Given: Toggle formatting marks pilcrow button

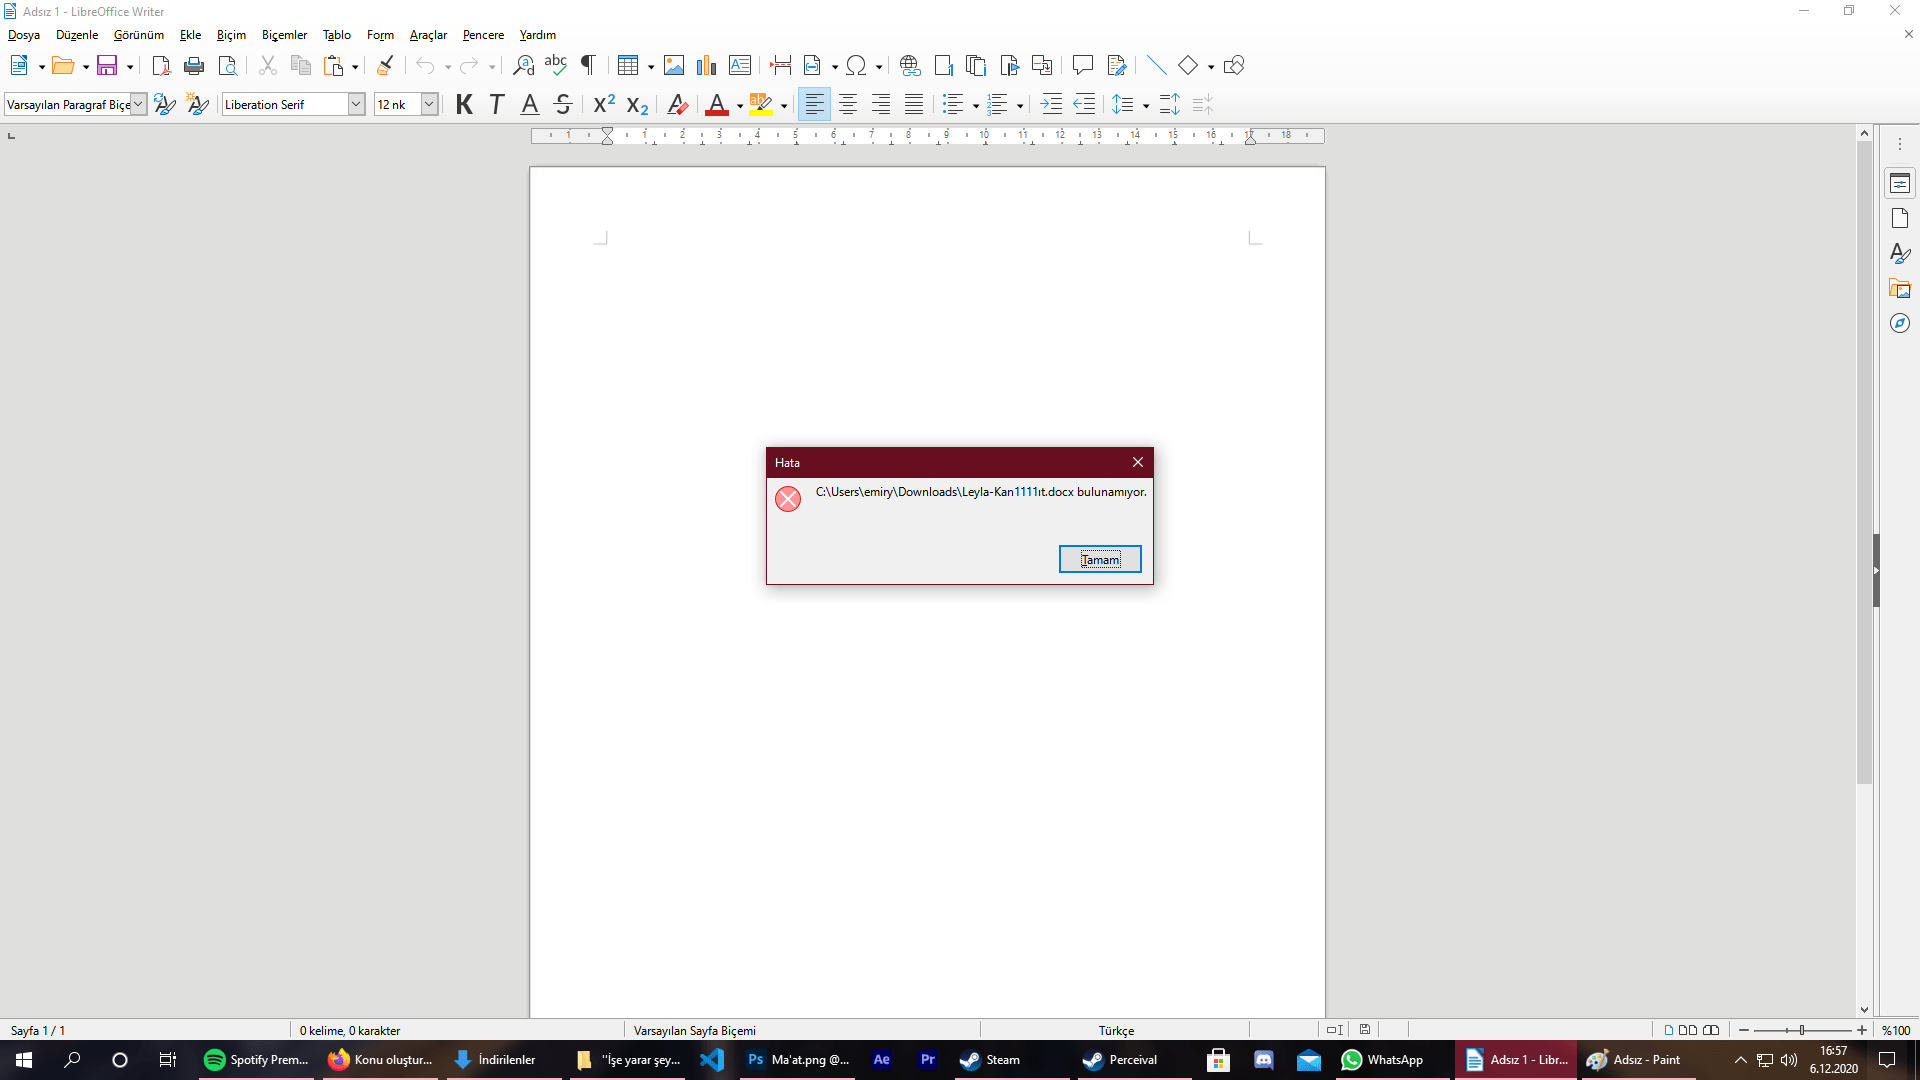Looking at the screenshot, I should click(588, 66).
